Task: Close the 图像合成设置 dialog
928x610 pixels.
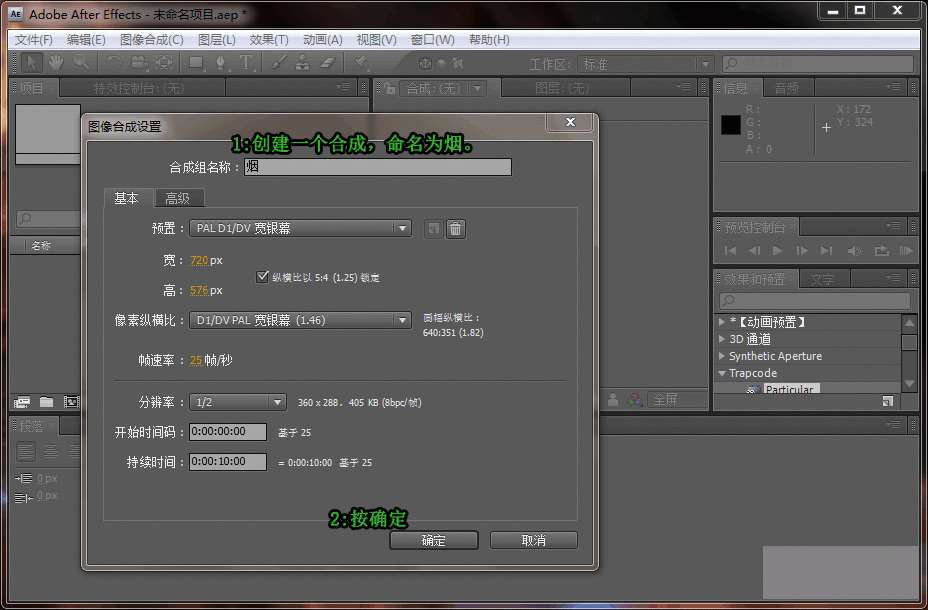Action: coord(570,122)
